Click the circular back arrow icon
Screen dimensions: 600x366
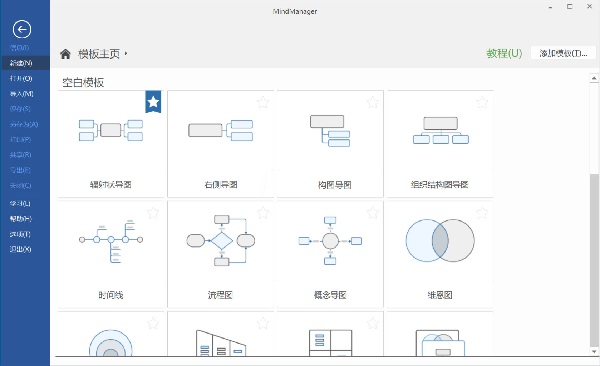pyautogui.click(x=22, y=29)
